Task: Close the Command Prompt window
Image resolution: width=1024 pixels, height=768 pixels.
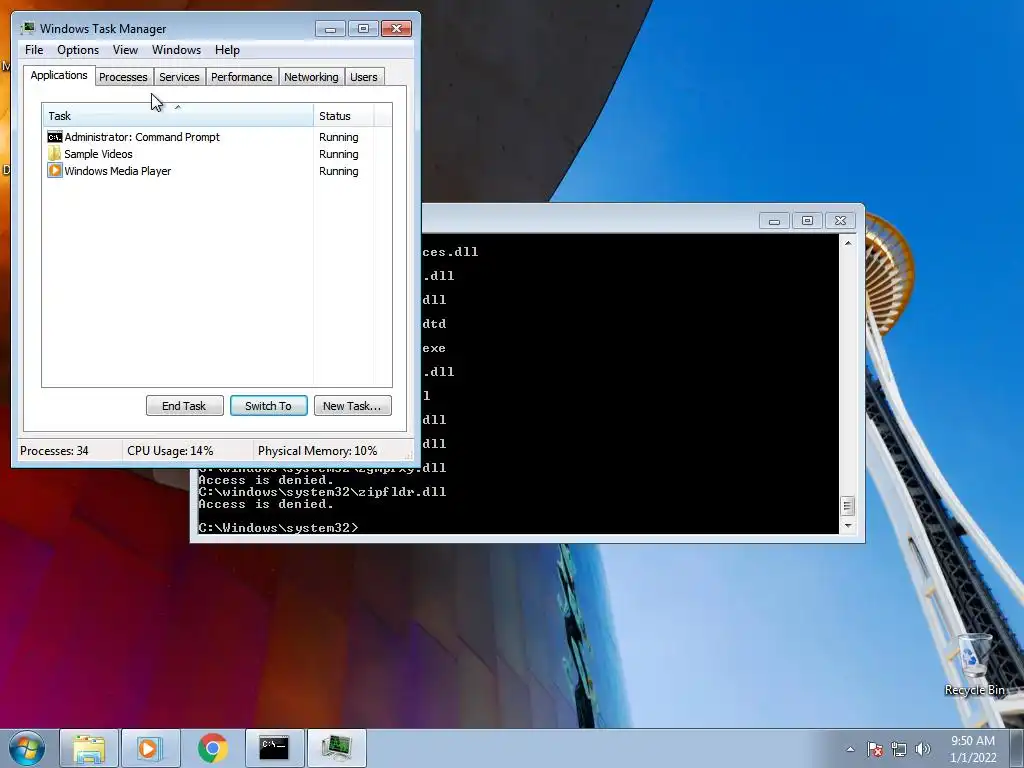Action: (x=840, y=221)
